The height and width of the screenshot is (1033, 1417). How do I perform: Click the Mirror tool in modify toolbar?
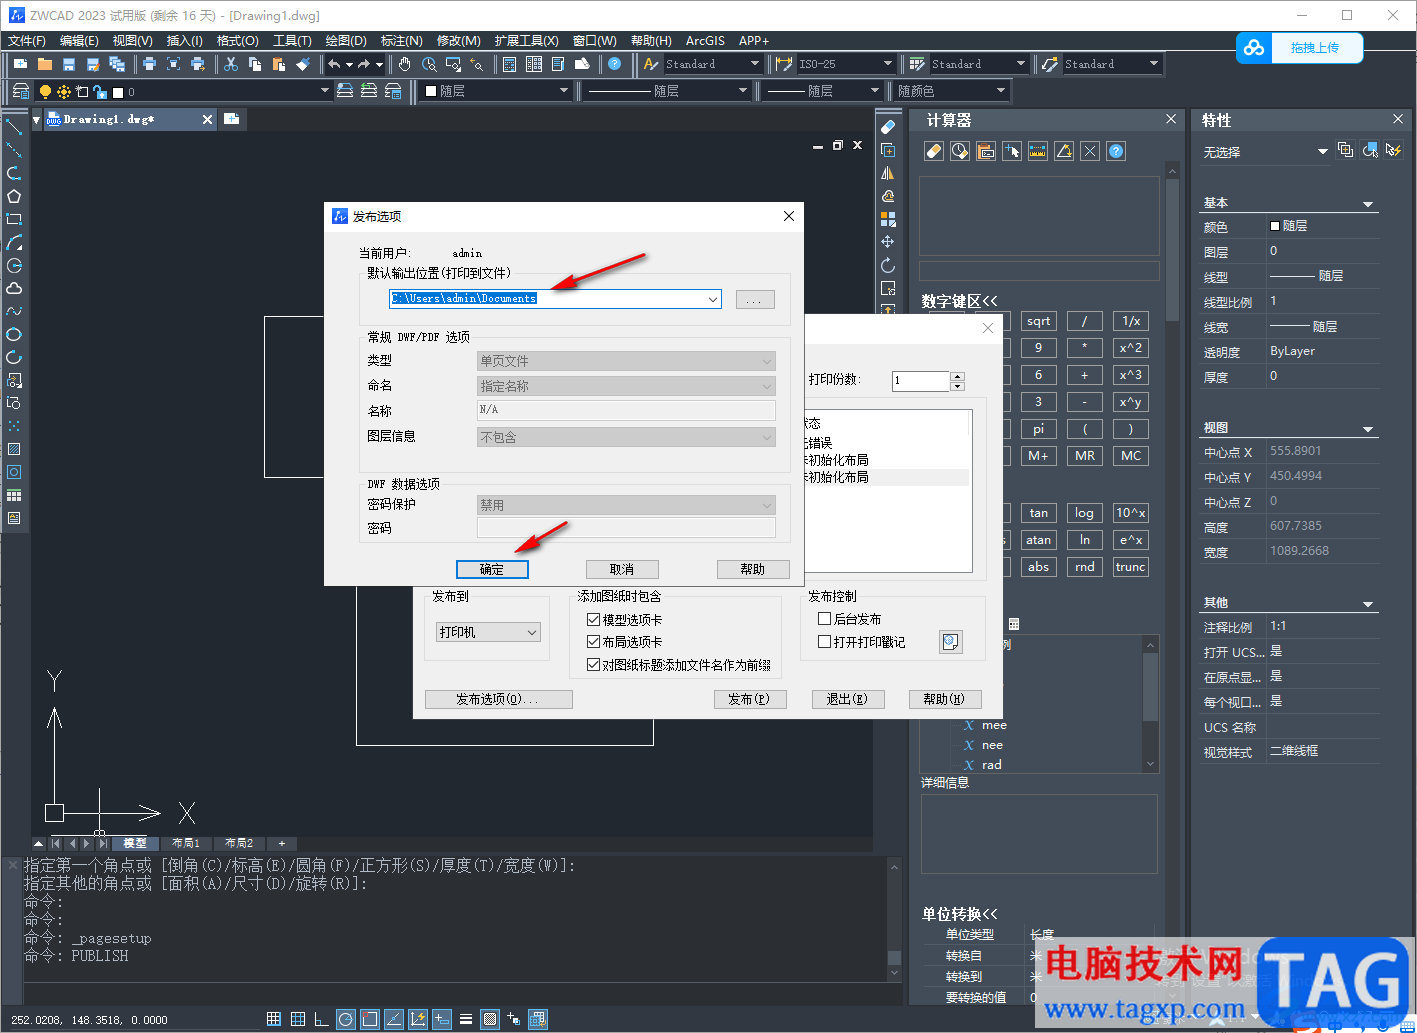(x=888, y=173)
